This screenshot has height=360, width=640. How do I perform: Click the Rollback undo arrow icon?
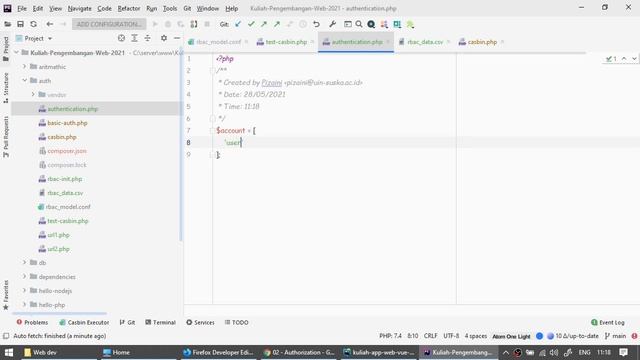(316, 24)
